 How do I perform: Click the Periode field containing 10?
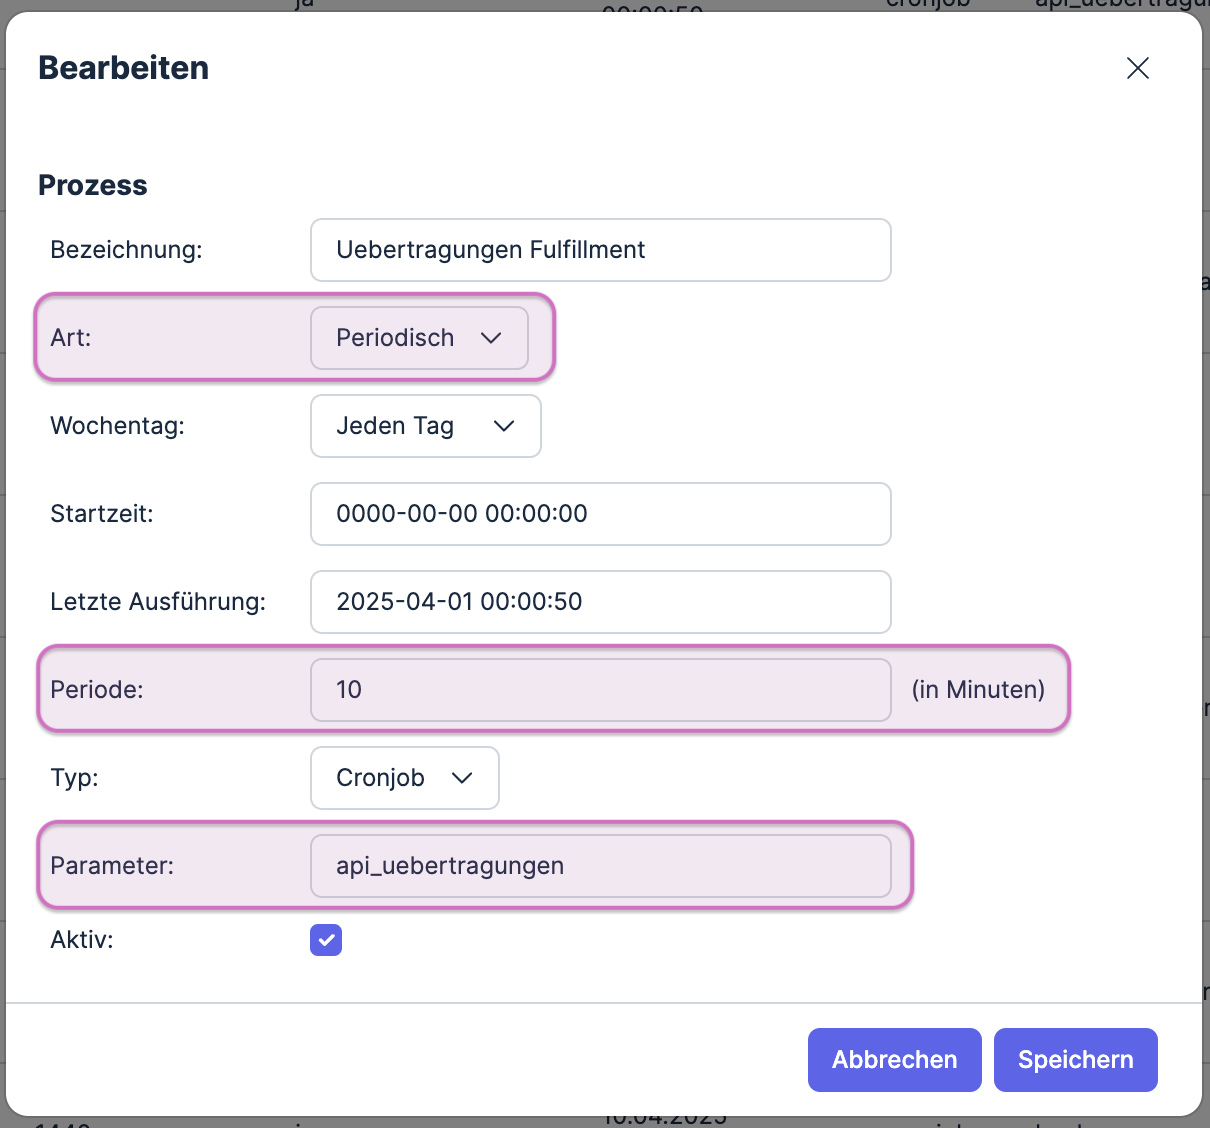click(x=600, y=690)
